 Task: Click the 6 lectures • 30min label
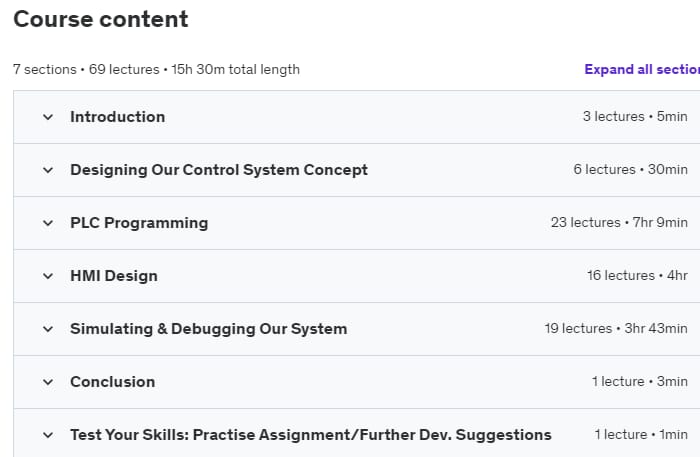click(x=630, y=170)
